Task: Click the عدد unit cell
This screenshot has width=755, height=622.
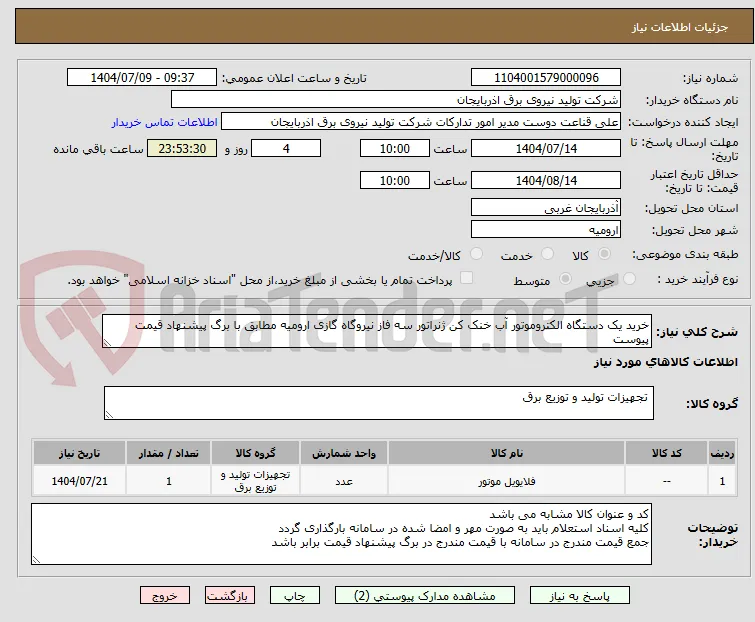Action: [x=344, y=480]
